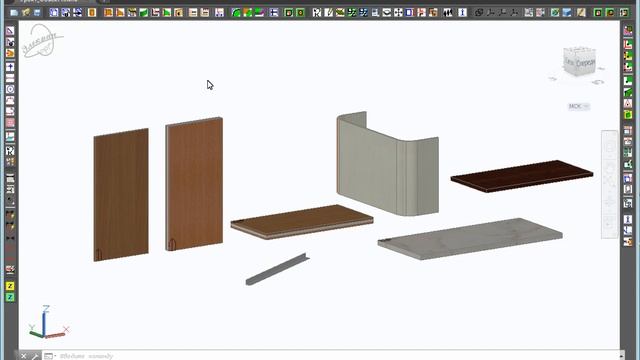Screen dimensions: 640x360
Task: Select the horizontal brown shelf in center
Action: coord(302,222)
